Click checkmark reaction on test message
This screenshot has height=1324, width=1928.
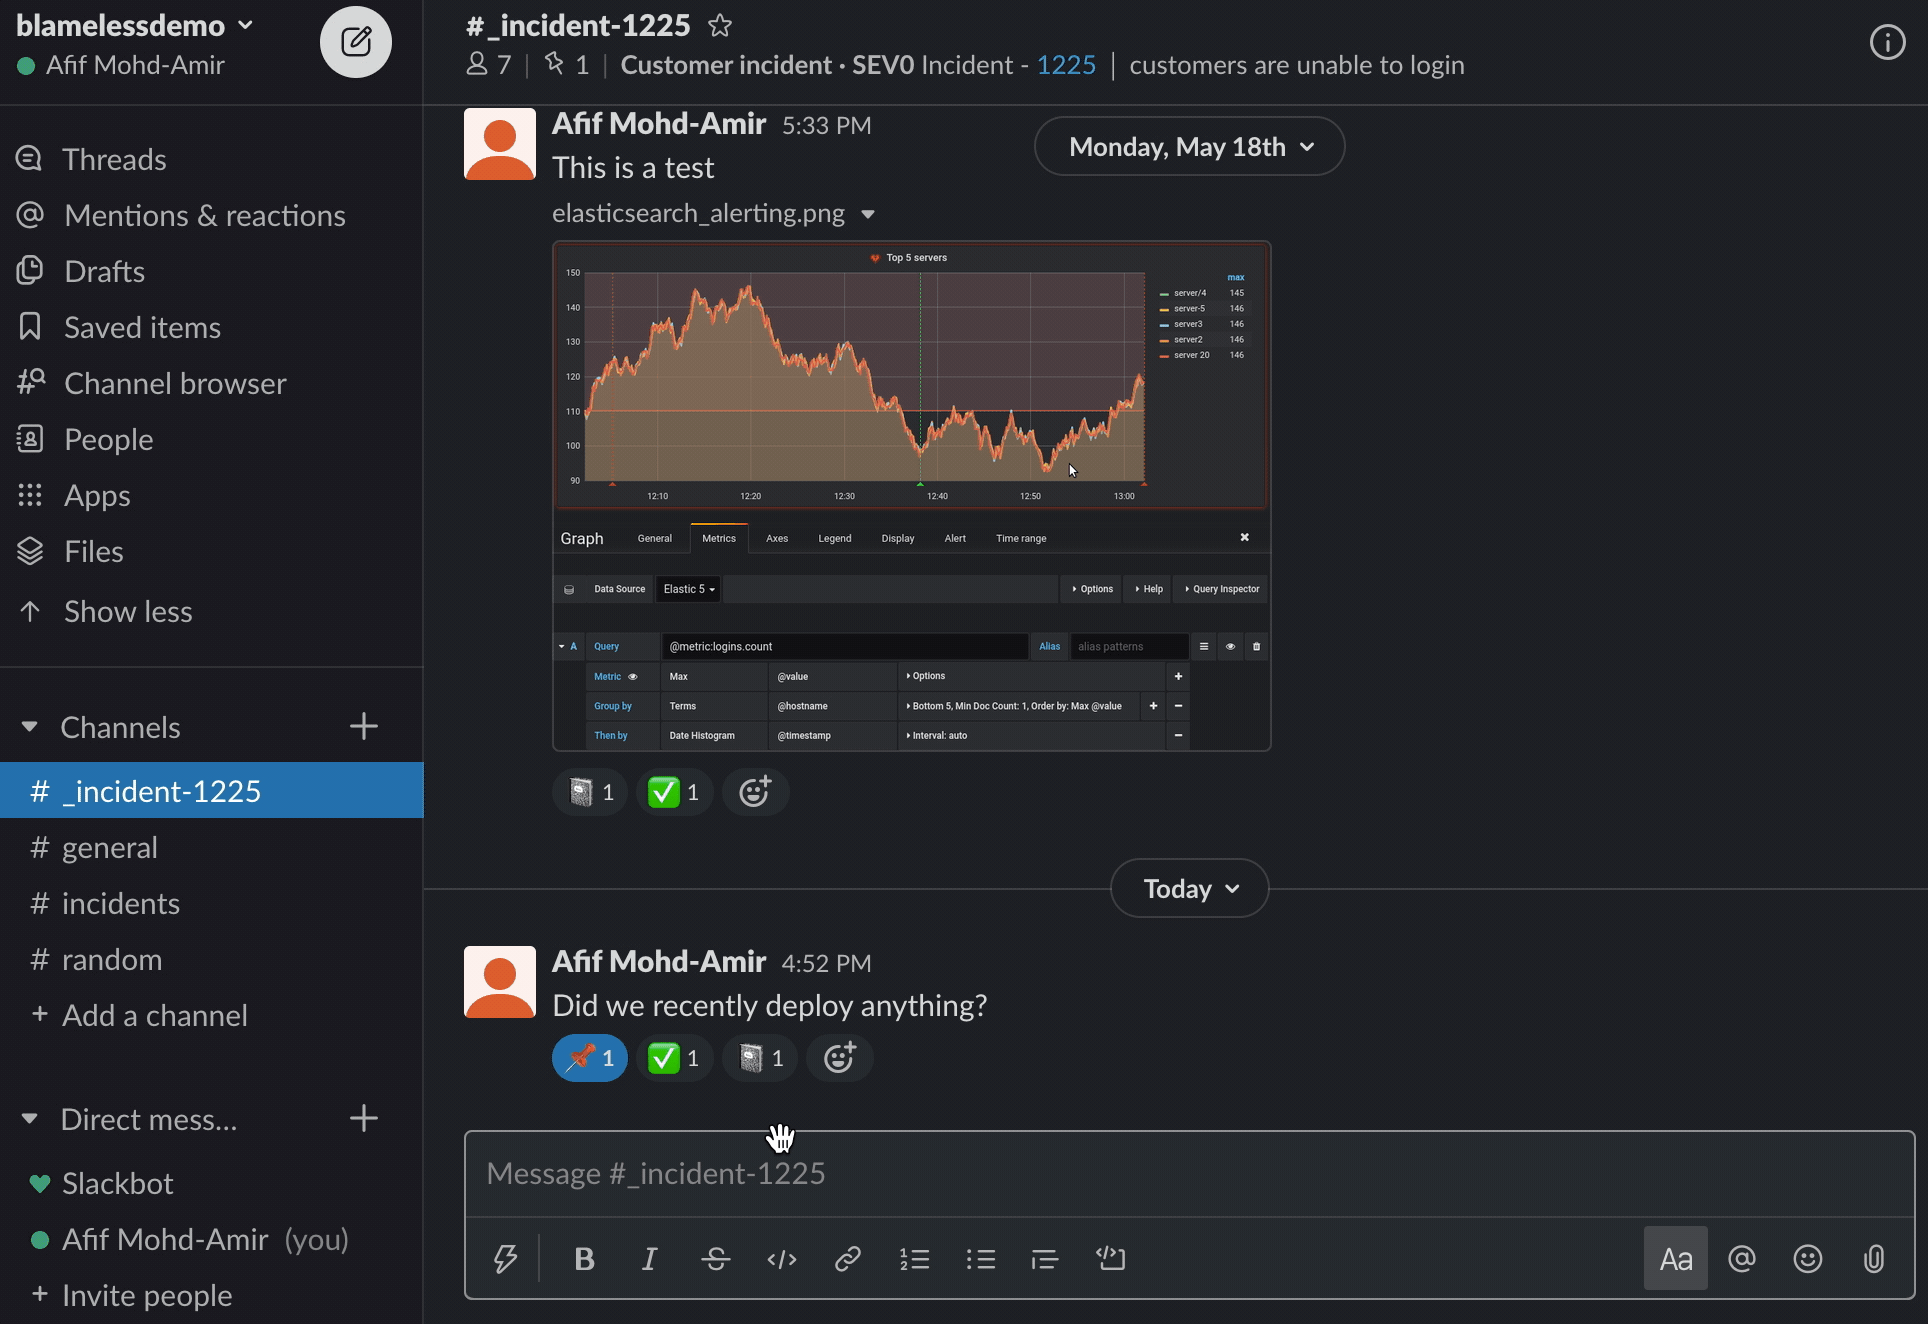pyautogui.click(x=674, y=792)
